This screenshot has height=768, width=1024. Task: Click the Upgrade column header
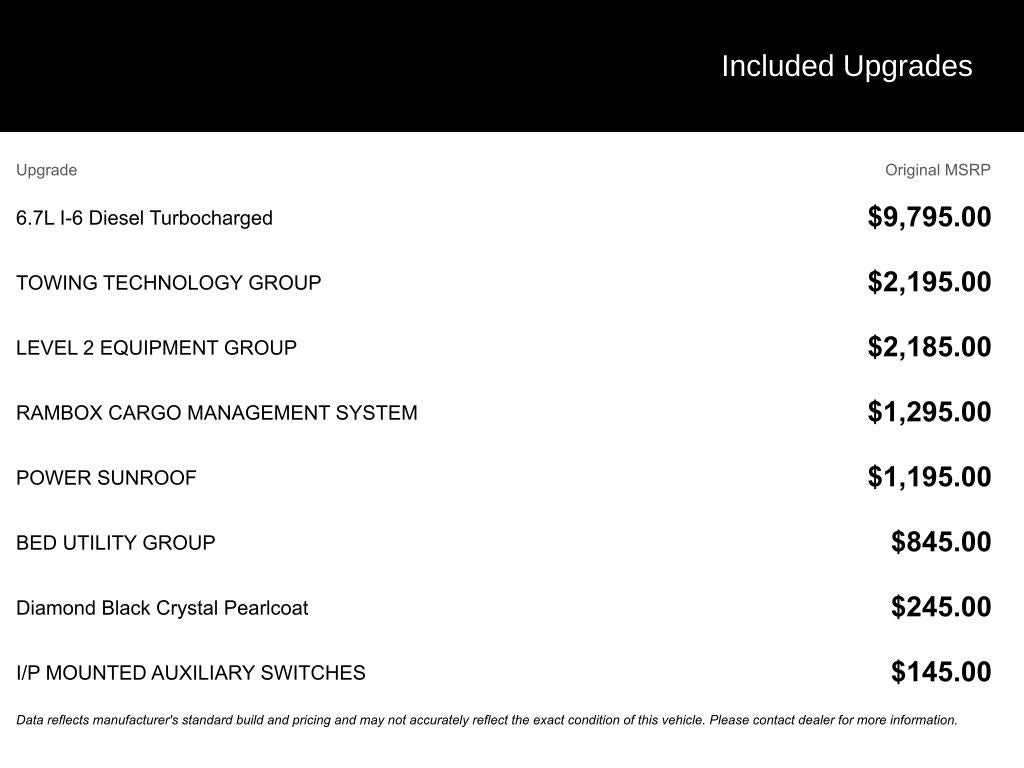point(46,170)
